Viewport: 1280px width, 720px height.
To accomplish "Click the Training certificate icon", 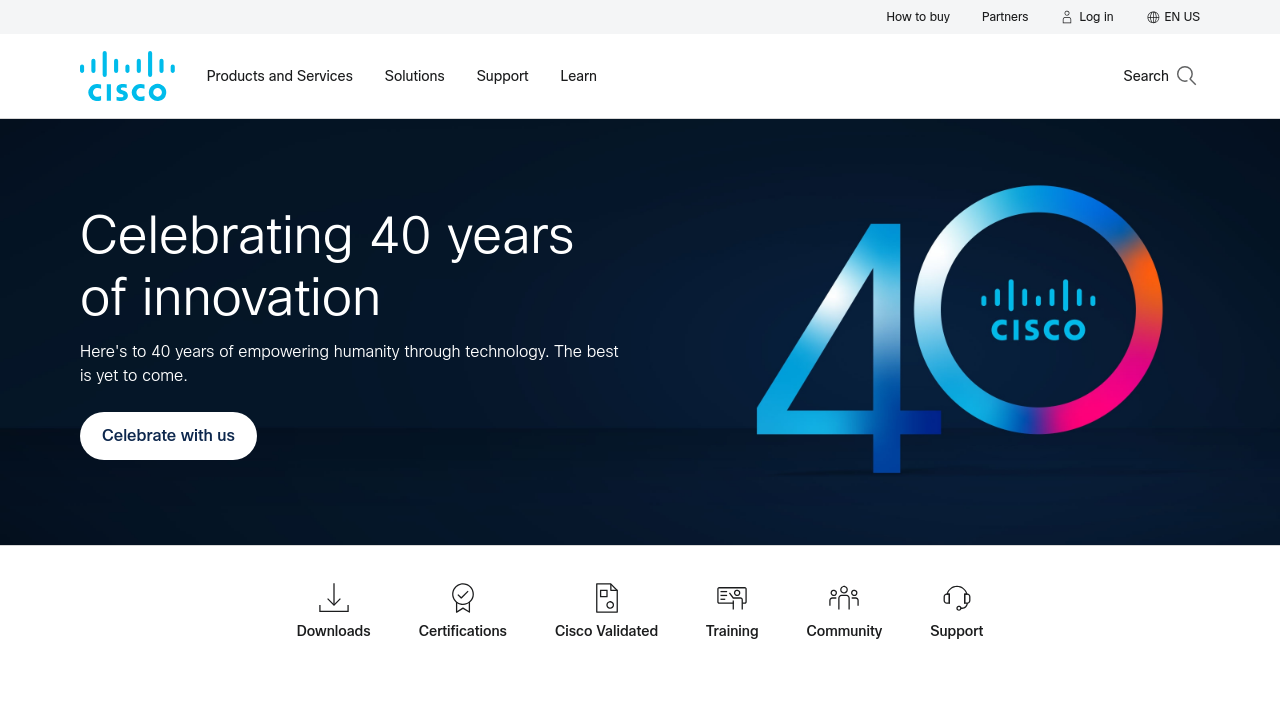I will 732,598.
